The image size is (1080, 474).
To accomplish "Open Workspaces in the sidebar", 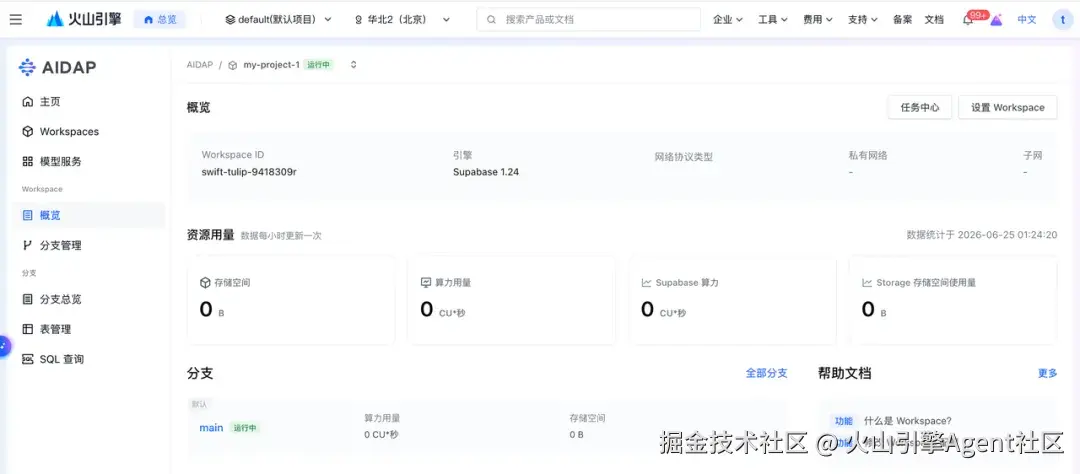I will click(x=88, y=131).
